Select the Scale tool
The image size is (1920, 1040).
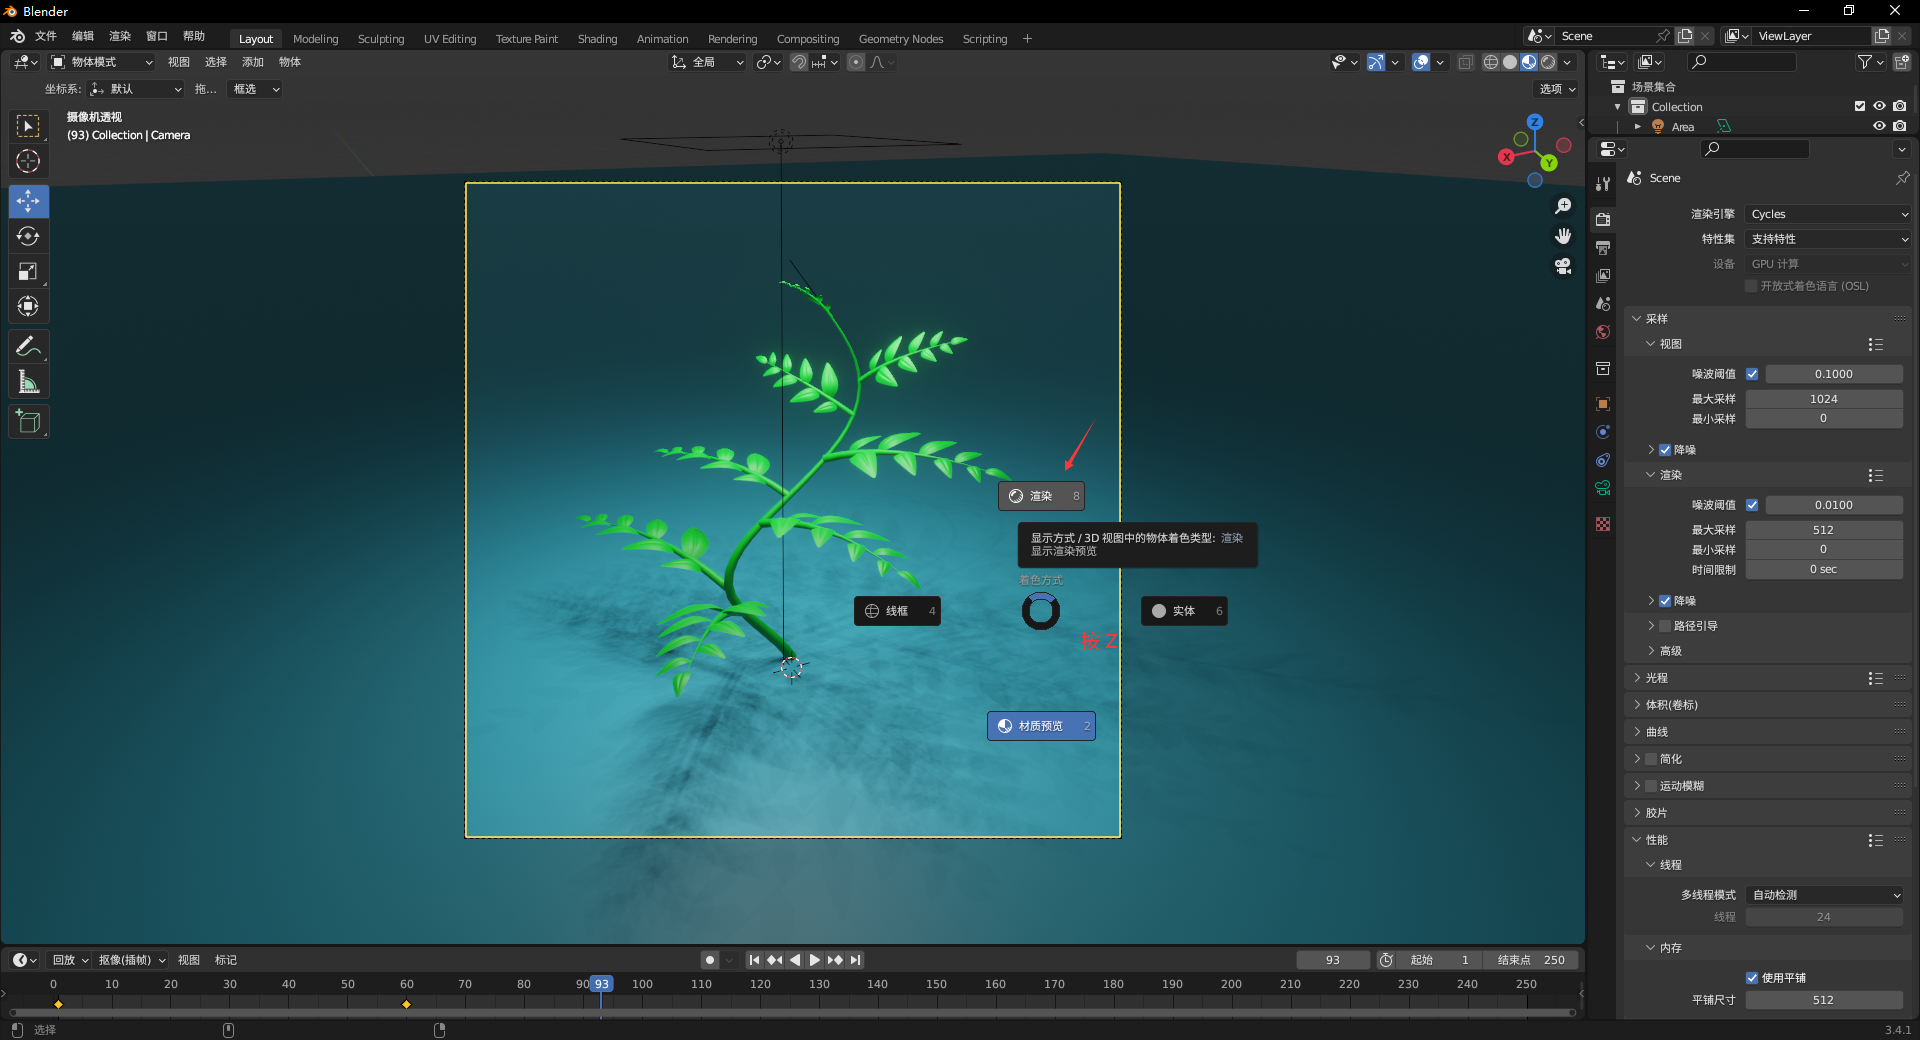tap(28, 271)
